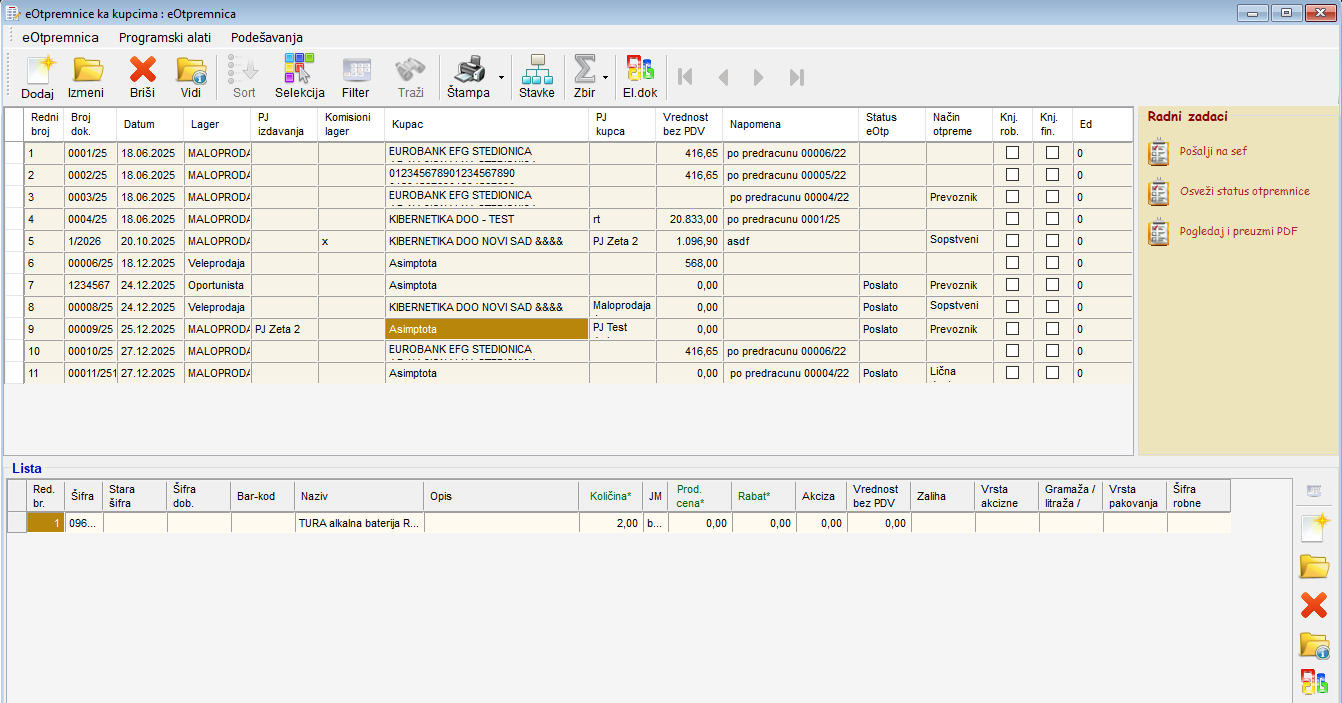
Task: Expand the Zbir sum dropdown arrow
Action: (x=606, y=77)
